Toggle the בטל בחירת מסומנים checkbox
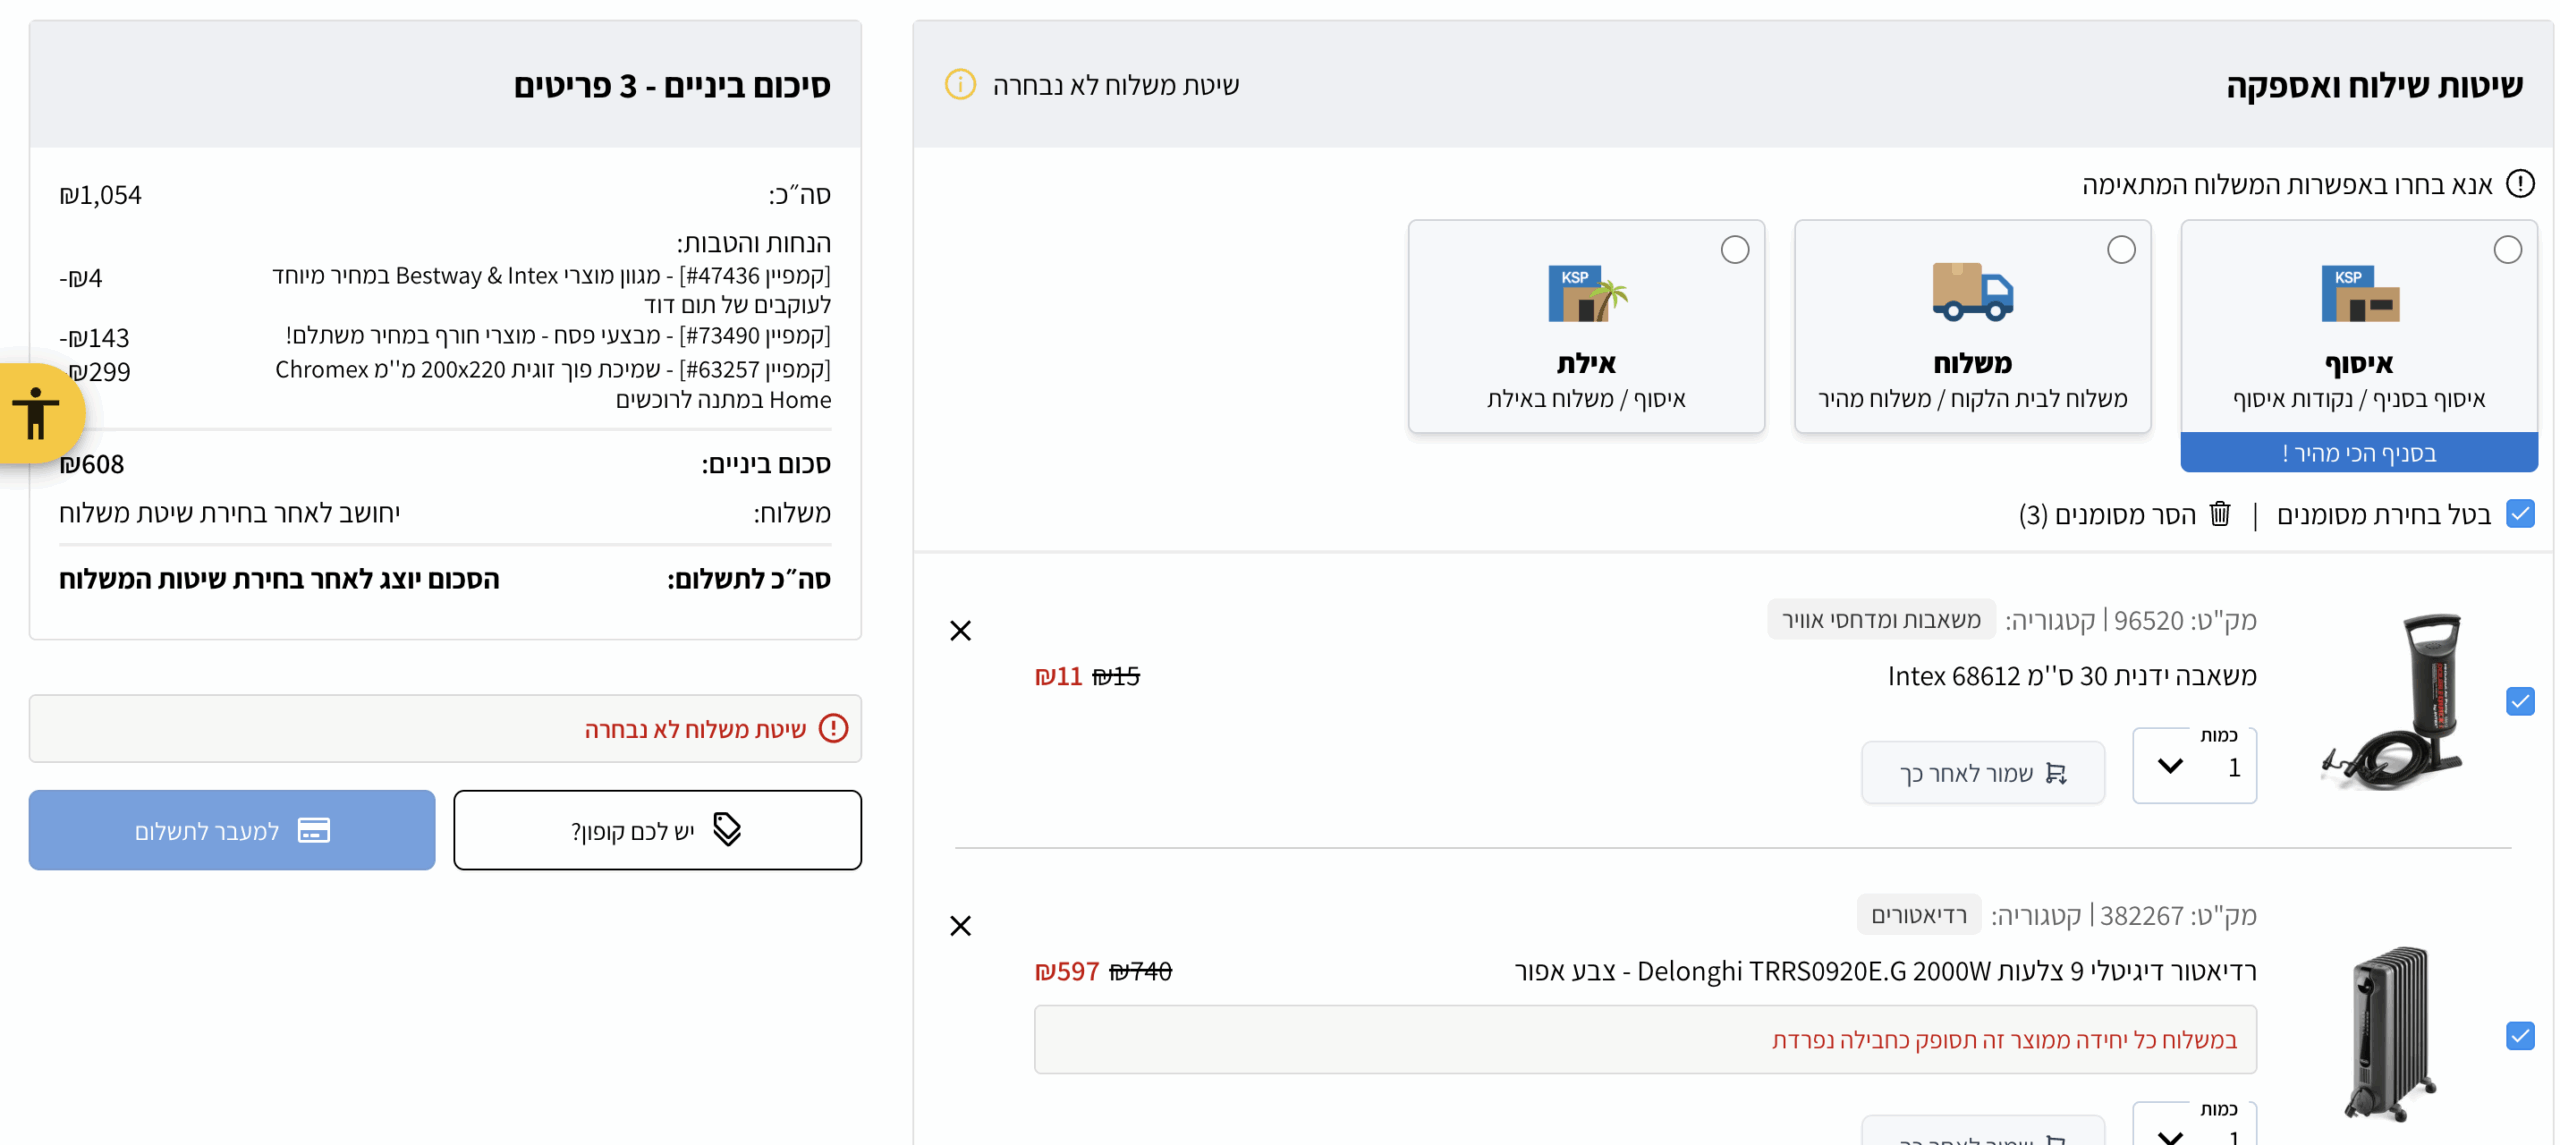 (2519, 513)
